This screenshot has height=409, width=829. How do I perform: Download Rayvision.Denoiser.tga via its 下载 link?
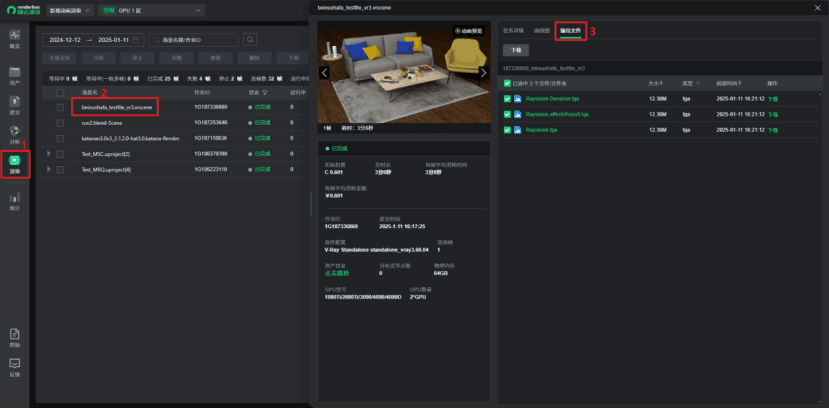(x=772, y=99)
